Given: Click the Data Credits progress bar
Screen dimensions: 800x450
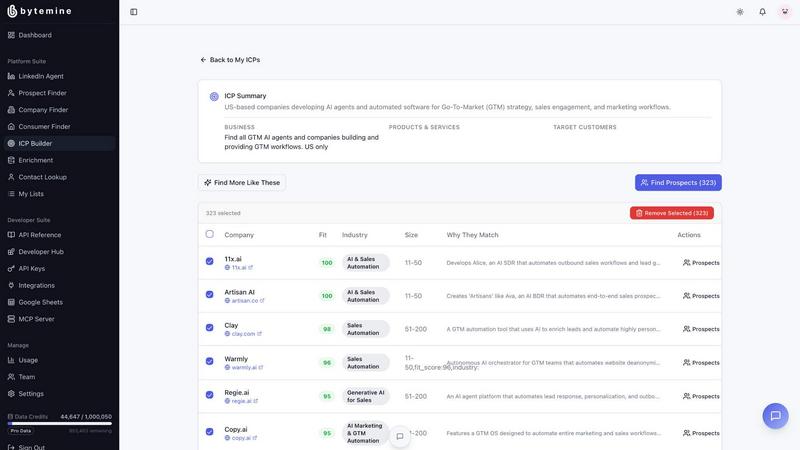Looking at the screenshot, I should pyautogui.click(x=59, y=424).
